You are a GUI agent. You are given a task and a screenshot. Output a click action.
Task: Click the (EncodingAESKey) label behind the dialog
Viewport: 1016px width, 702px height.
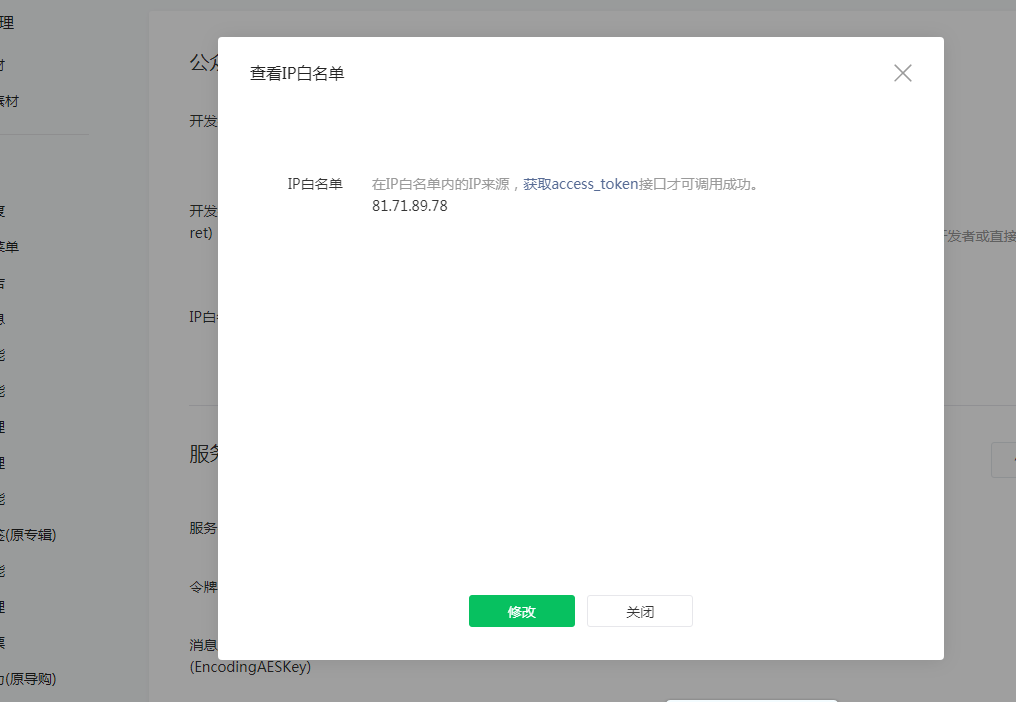pyautogui.click(x=250, y=666)
